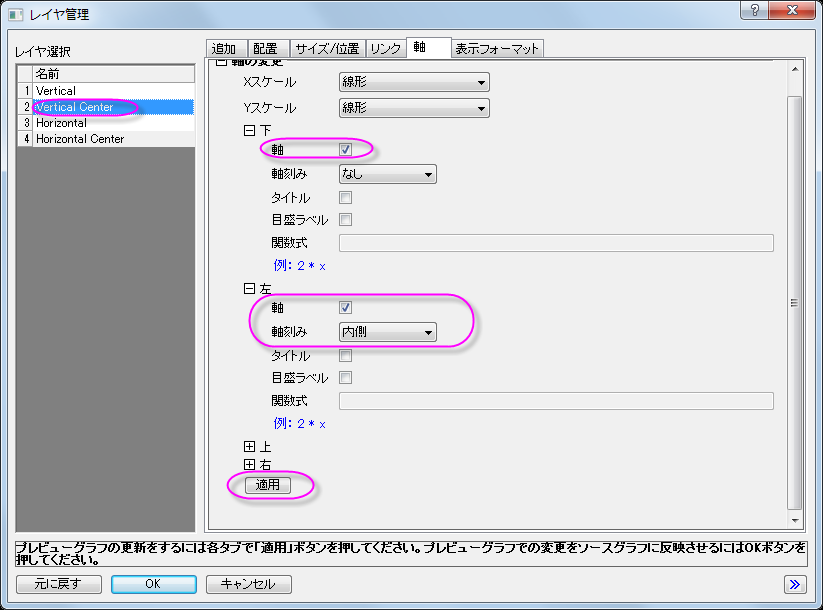
Task: Click the panel vertical scrollbar thumb
Action: (x=795, y=303)
